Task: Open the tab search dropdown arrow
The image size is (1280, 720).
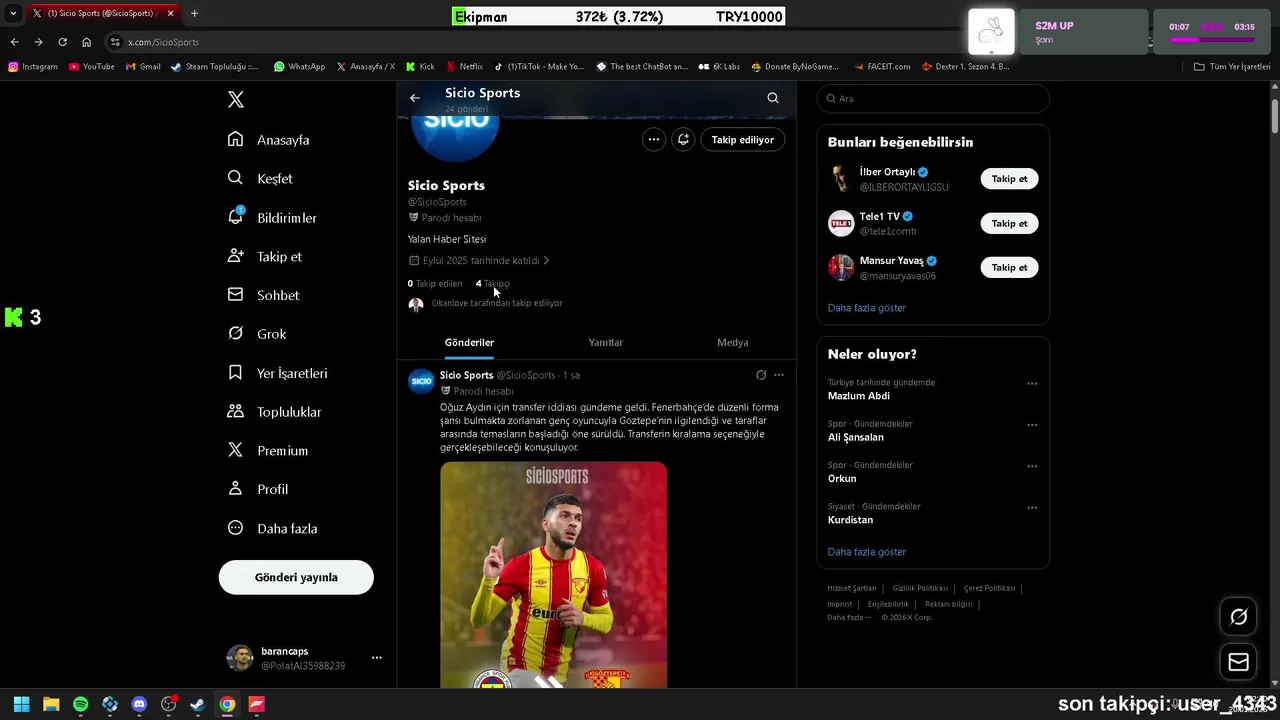Action: 13,13
